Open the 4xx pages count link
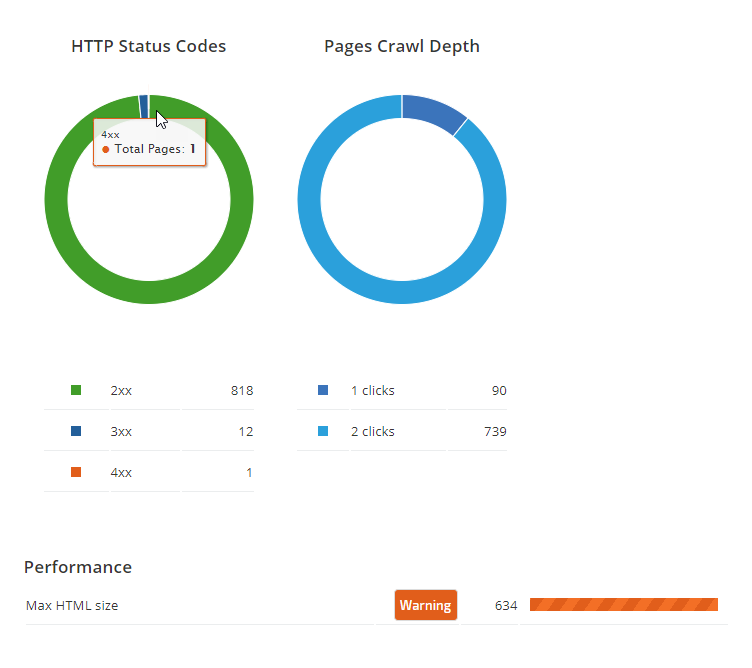 coord(249,472)
